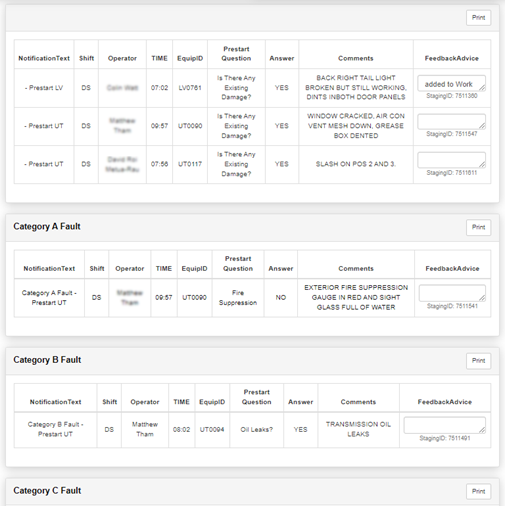
Task: Edit feedback field containing 'added to Work'
Action: [451, 83]
